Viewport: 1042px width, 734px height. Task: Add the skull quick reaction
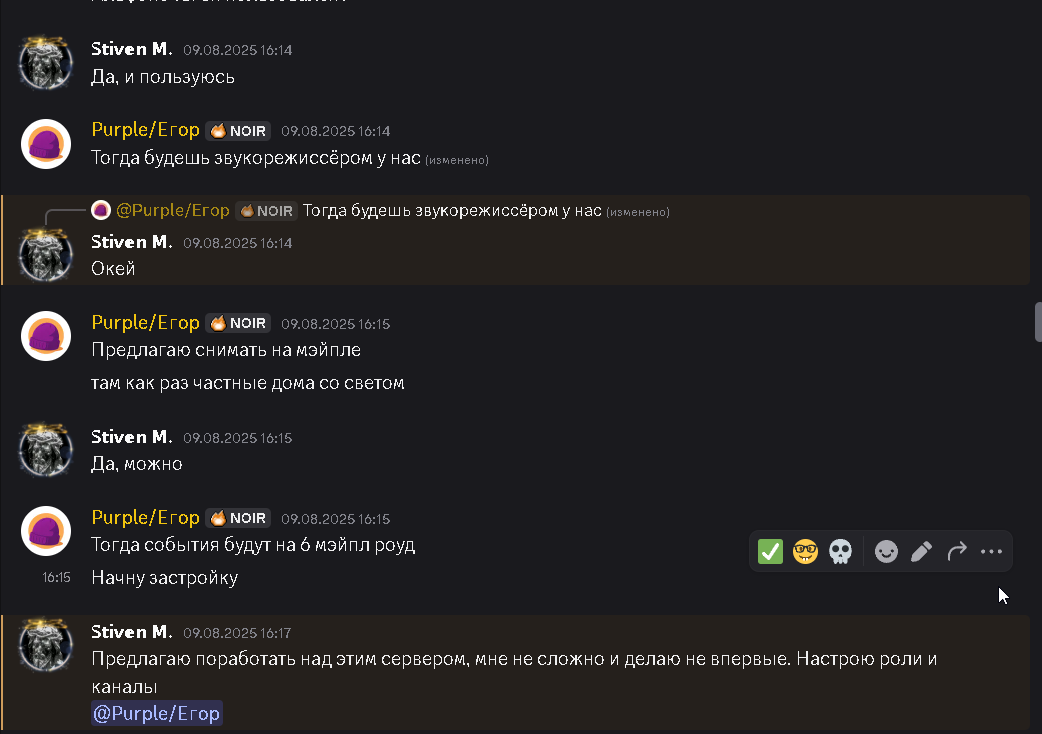pyautogui.click(x=840, y=551)
